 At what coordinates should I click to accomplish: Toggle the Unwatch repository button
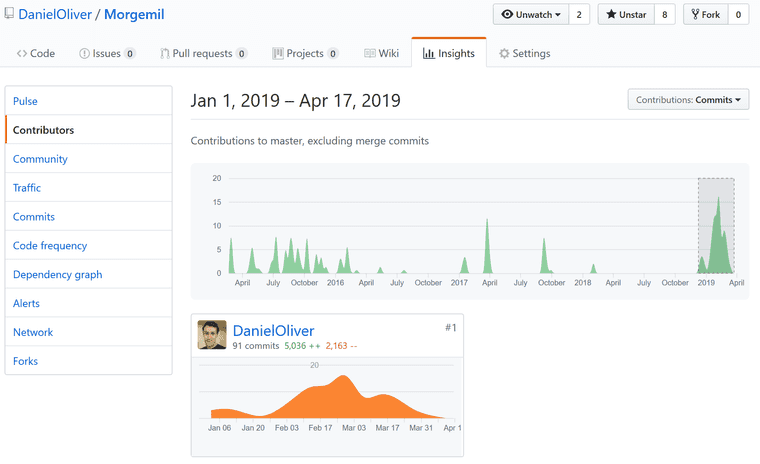530,15
